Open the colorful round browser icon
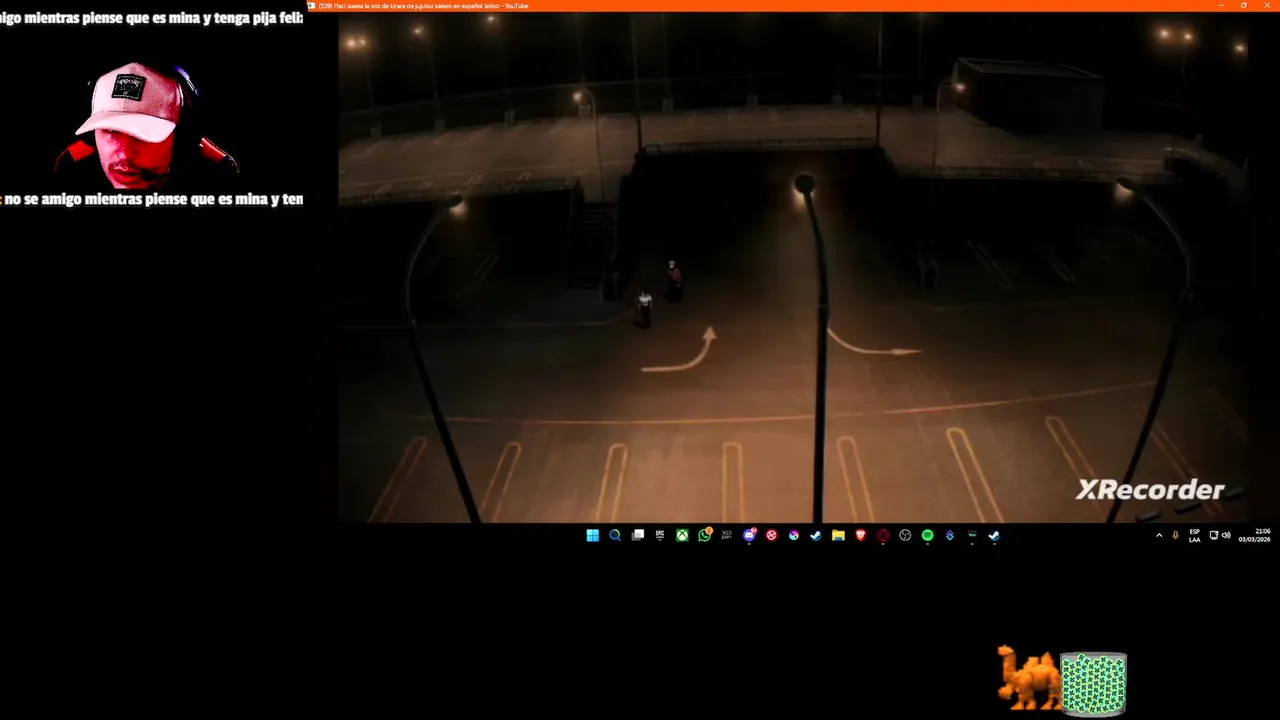 click(794, 535)
